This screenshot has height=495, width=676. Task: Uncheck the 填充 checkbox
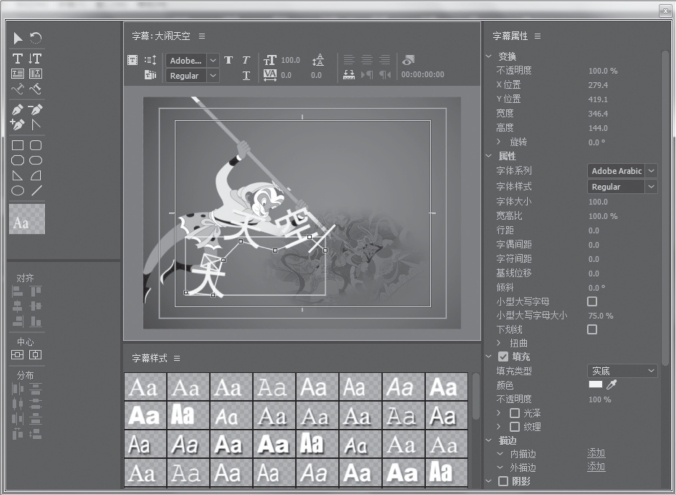[x=503, y=357]
